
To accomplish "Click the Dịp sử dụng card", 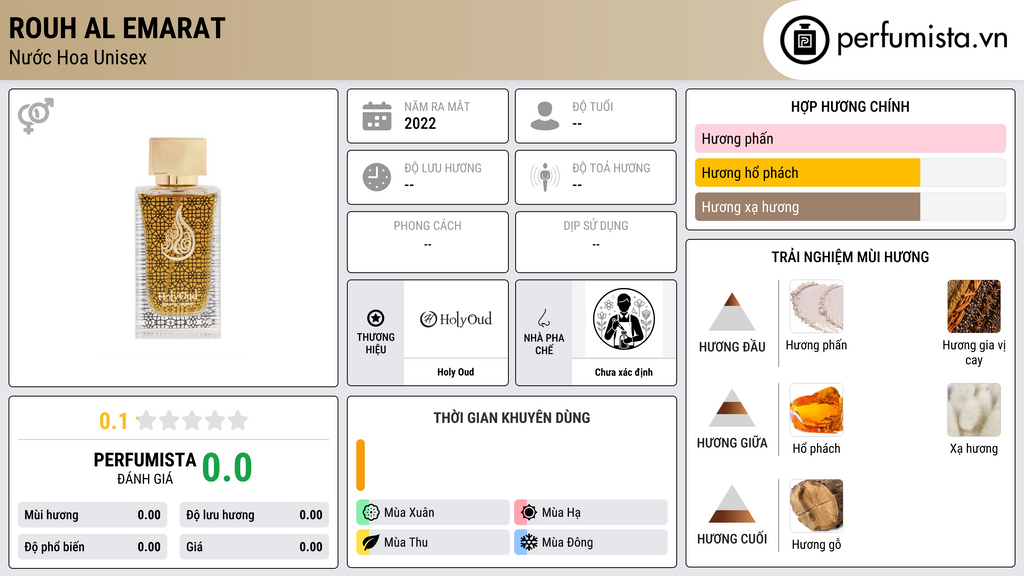I will (596, 242).
